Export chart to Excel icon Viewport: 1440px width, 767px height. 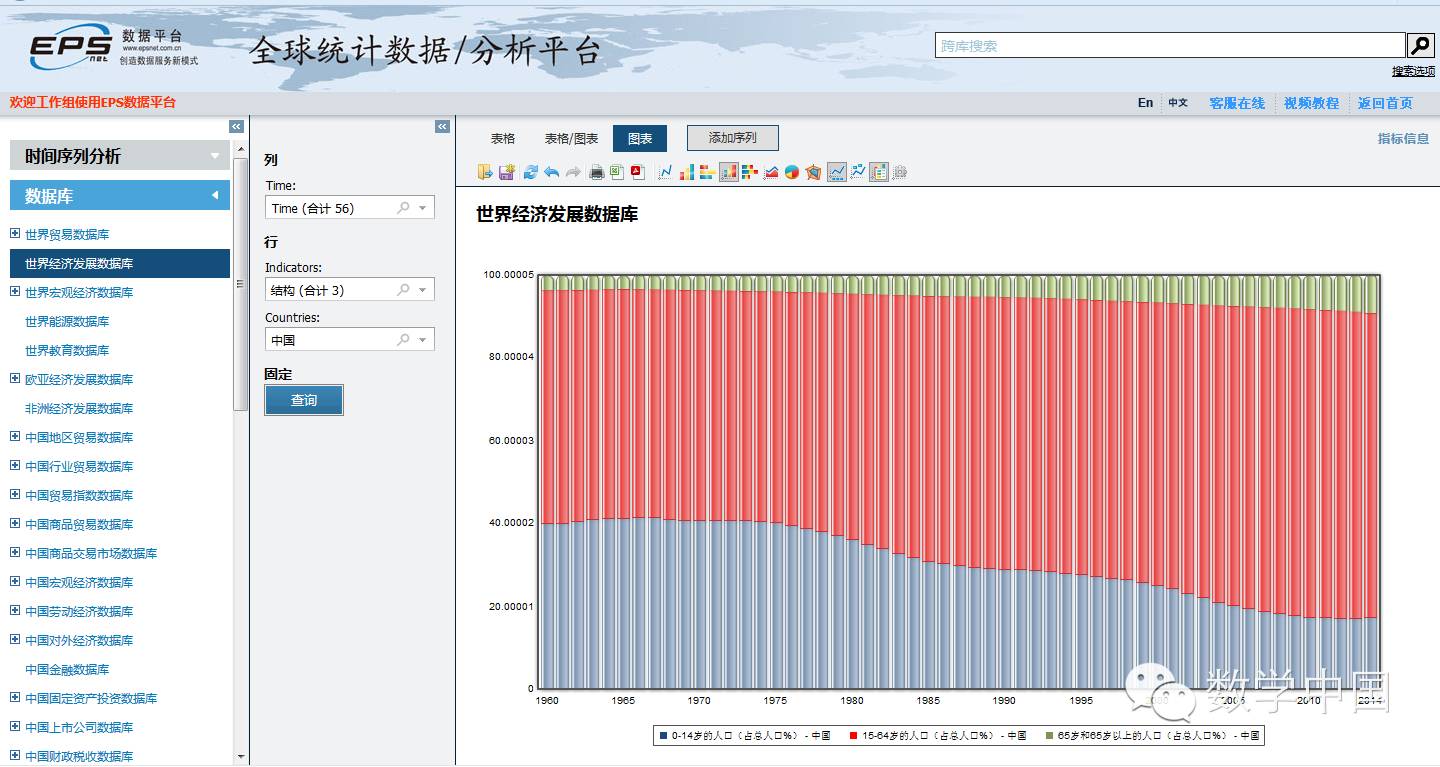(617, 172)
